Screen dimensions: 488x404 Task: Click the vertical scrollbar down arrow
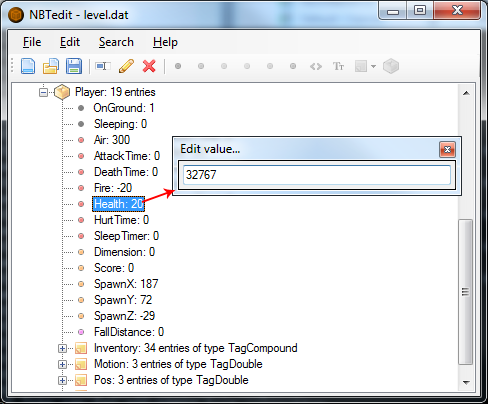point(466,383)
